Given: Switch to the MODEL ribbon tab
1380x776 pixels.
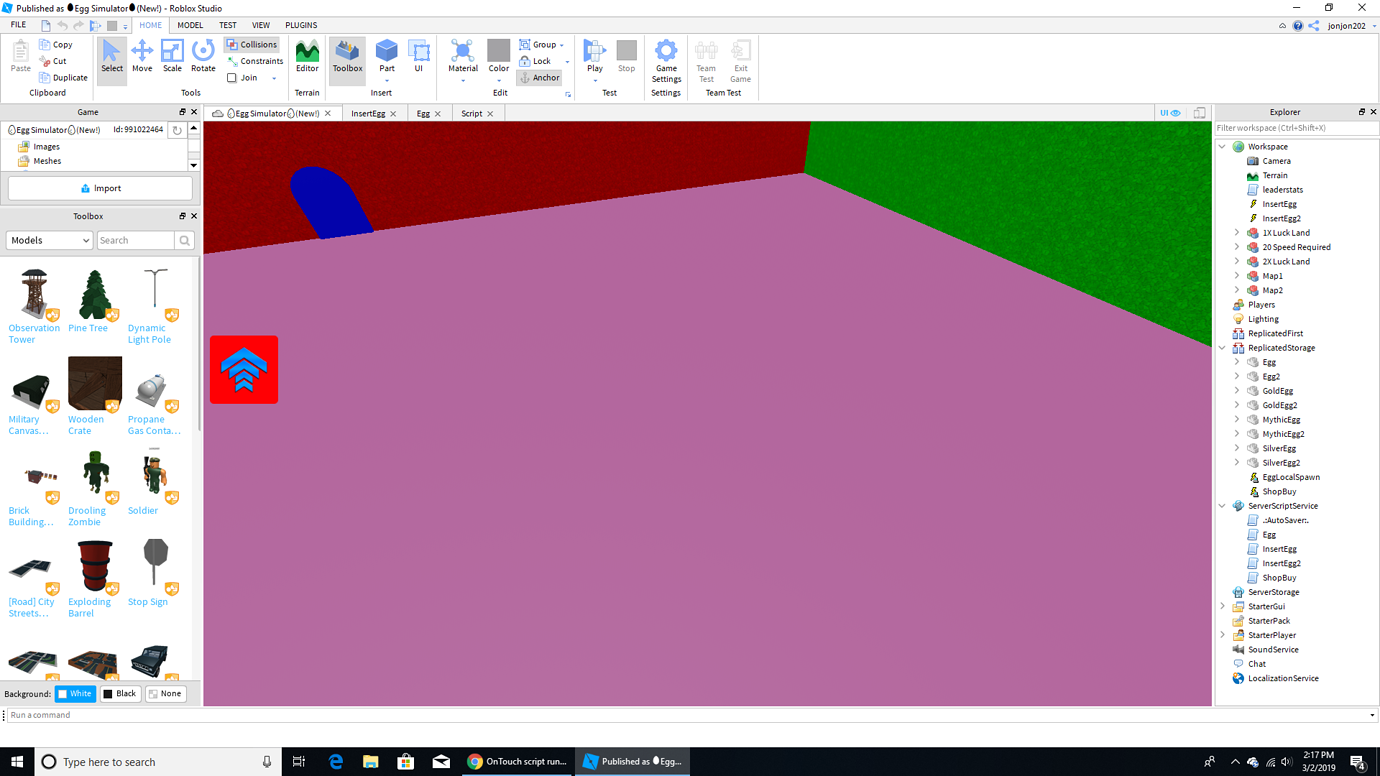Looking at the screenshot, I should [x=190, y=25].
